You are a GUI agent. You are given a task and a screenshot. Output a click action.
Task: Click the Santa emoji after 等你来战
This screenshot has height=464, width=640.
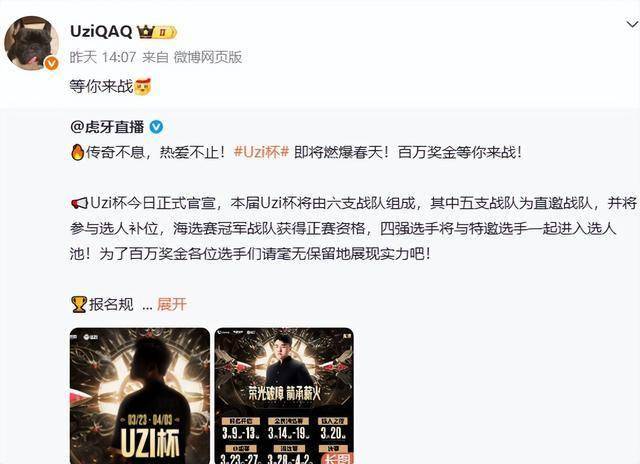(x=142, y=86)
